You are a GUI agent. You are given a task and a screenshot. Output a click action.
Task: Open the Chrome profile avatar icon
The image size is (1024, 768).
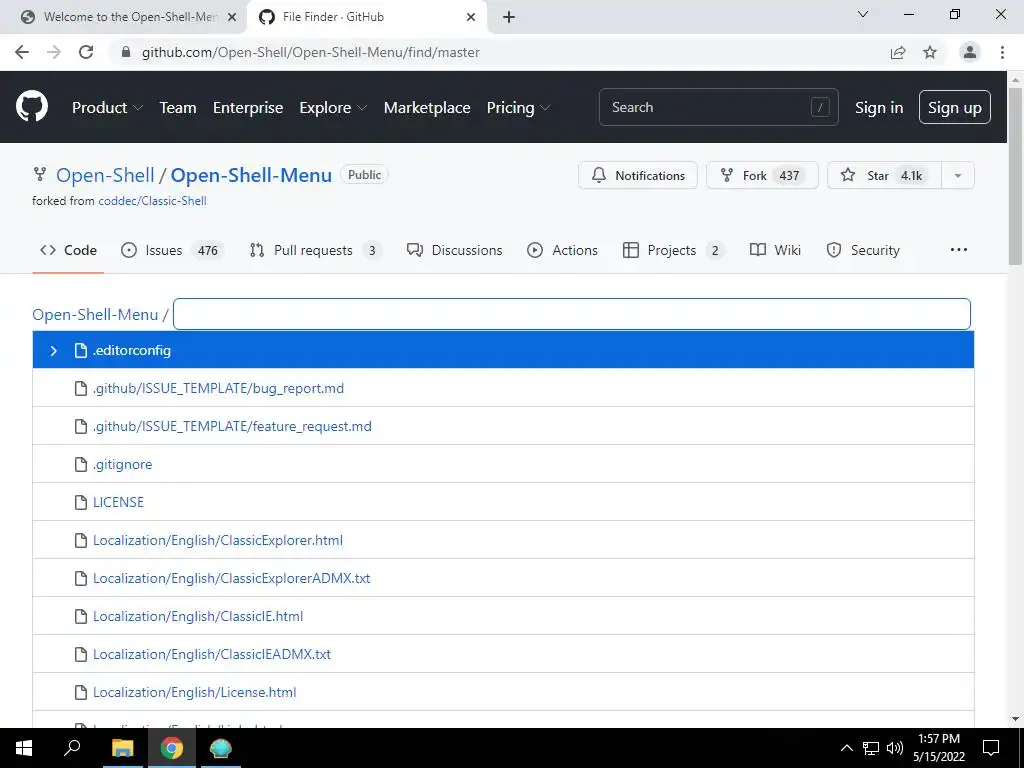pyautogui.click(x=970, y=52)
